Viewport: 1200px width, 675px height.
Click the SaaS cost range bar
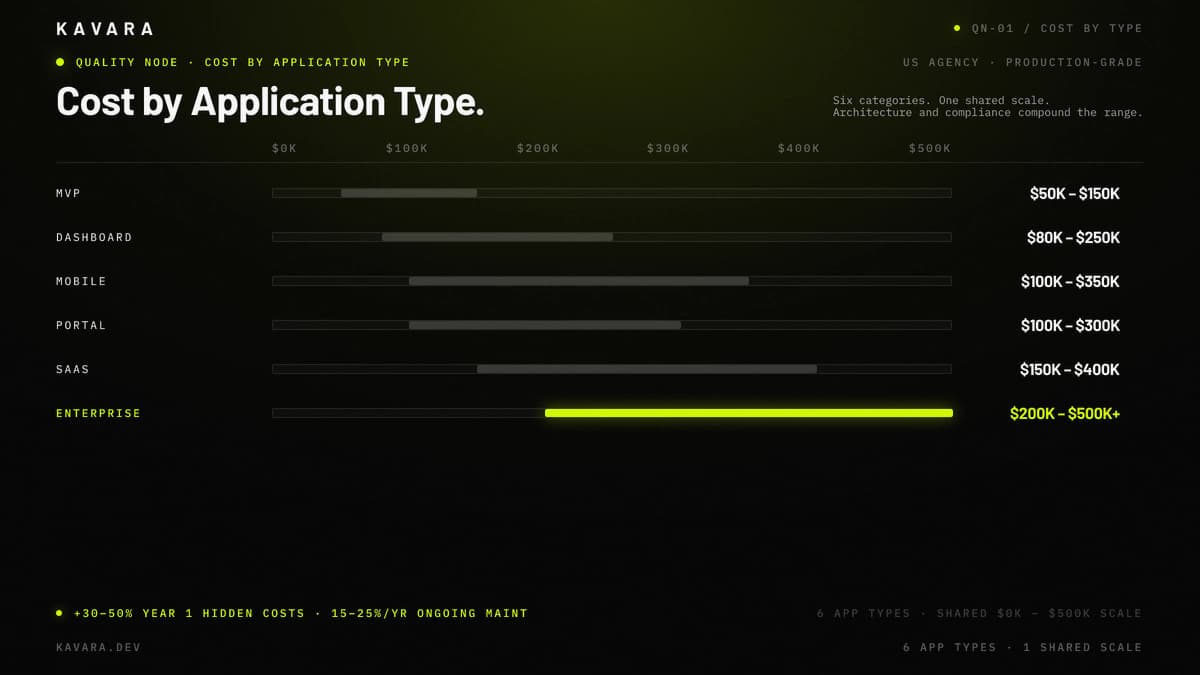647,369
